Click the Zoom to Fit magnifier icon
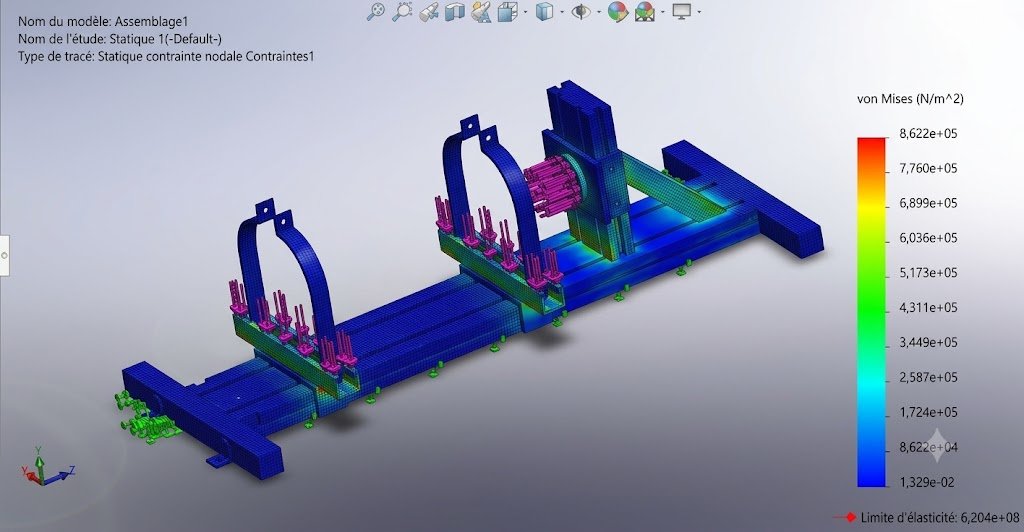 coord(375,11)
